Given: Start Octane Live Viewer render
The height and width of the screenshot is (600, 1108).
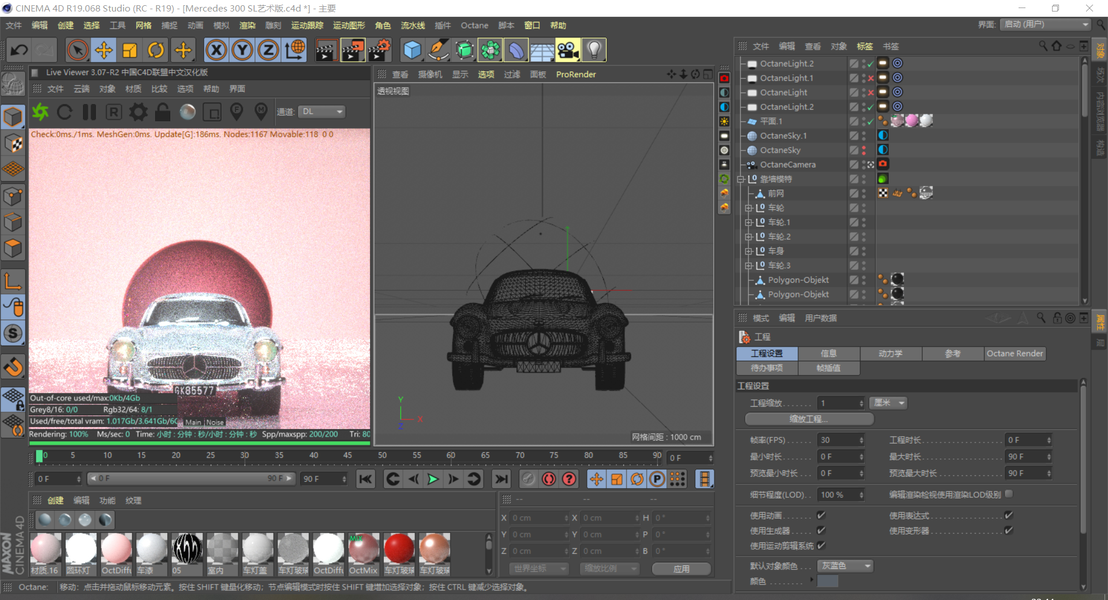Looking at the screenshot, I should (x=40, y=112).
